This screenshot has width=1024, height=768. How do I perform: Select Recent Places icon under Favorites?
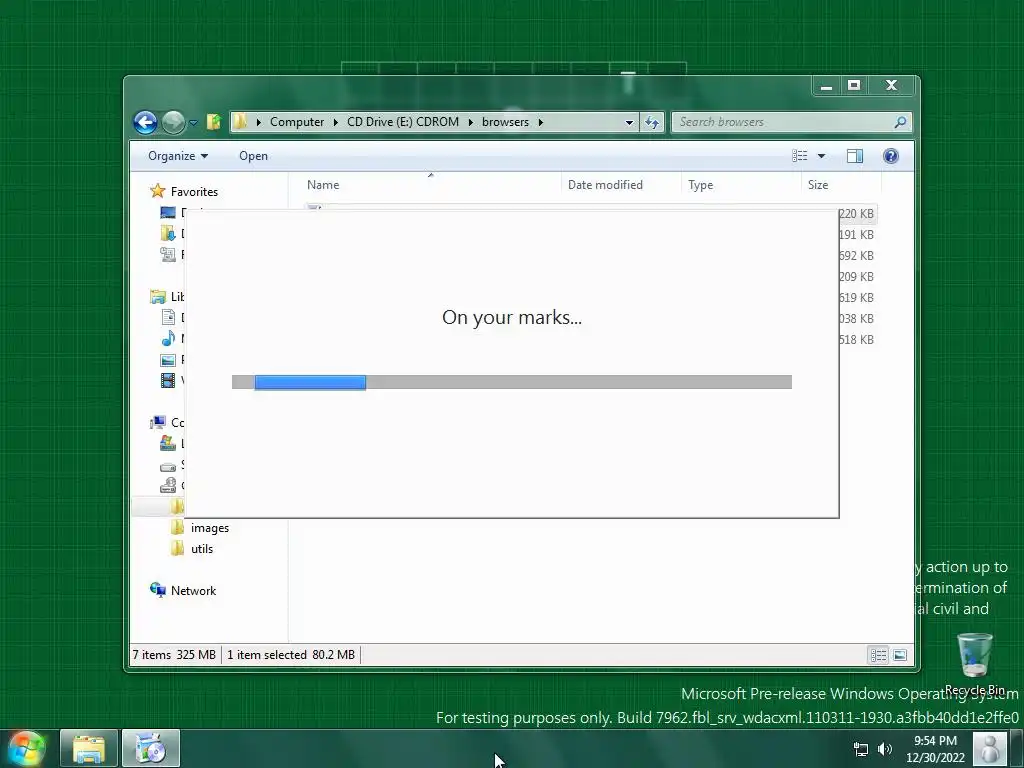(x=168, y=254)
